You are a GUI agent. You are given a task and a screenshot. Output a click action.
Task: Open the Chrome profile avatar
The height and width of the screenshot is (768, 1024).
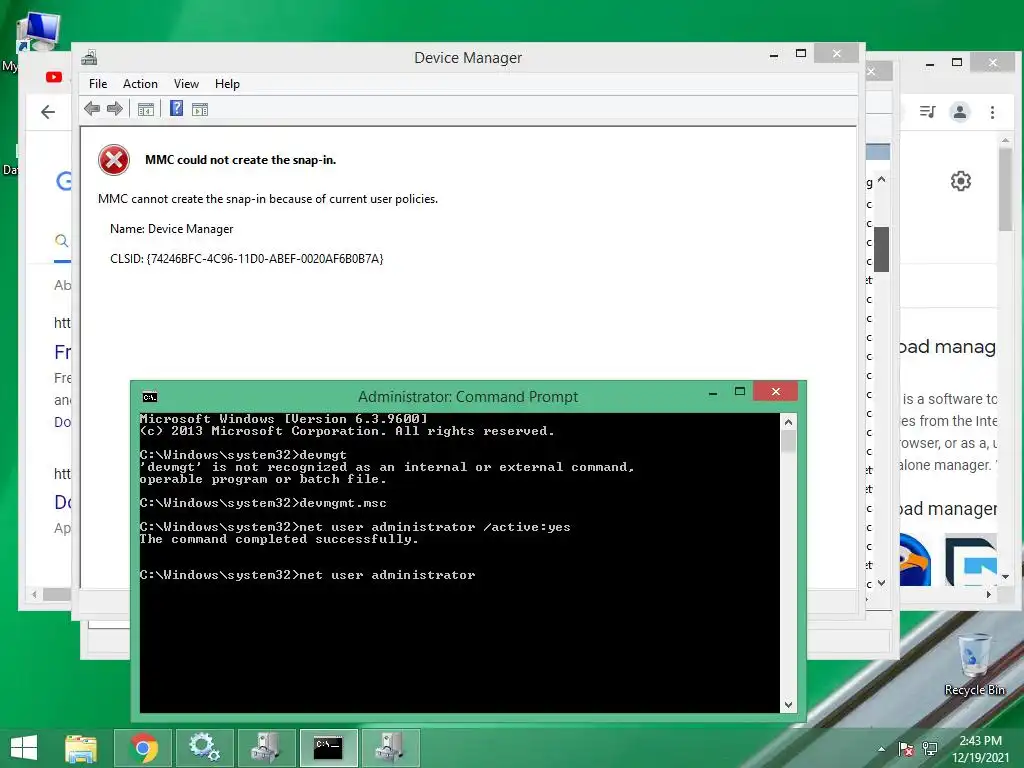[x=959, y=112]
